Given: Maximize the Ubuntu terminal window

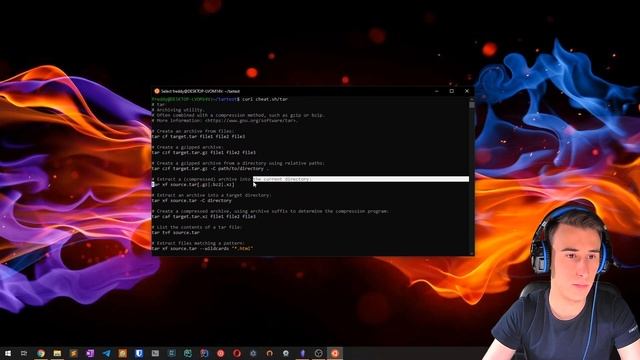Looking at the screenshot, I should click(451, 91).
